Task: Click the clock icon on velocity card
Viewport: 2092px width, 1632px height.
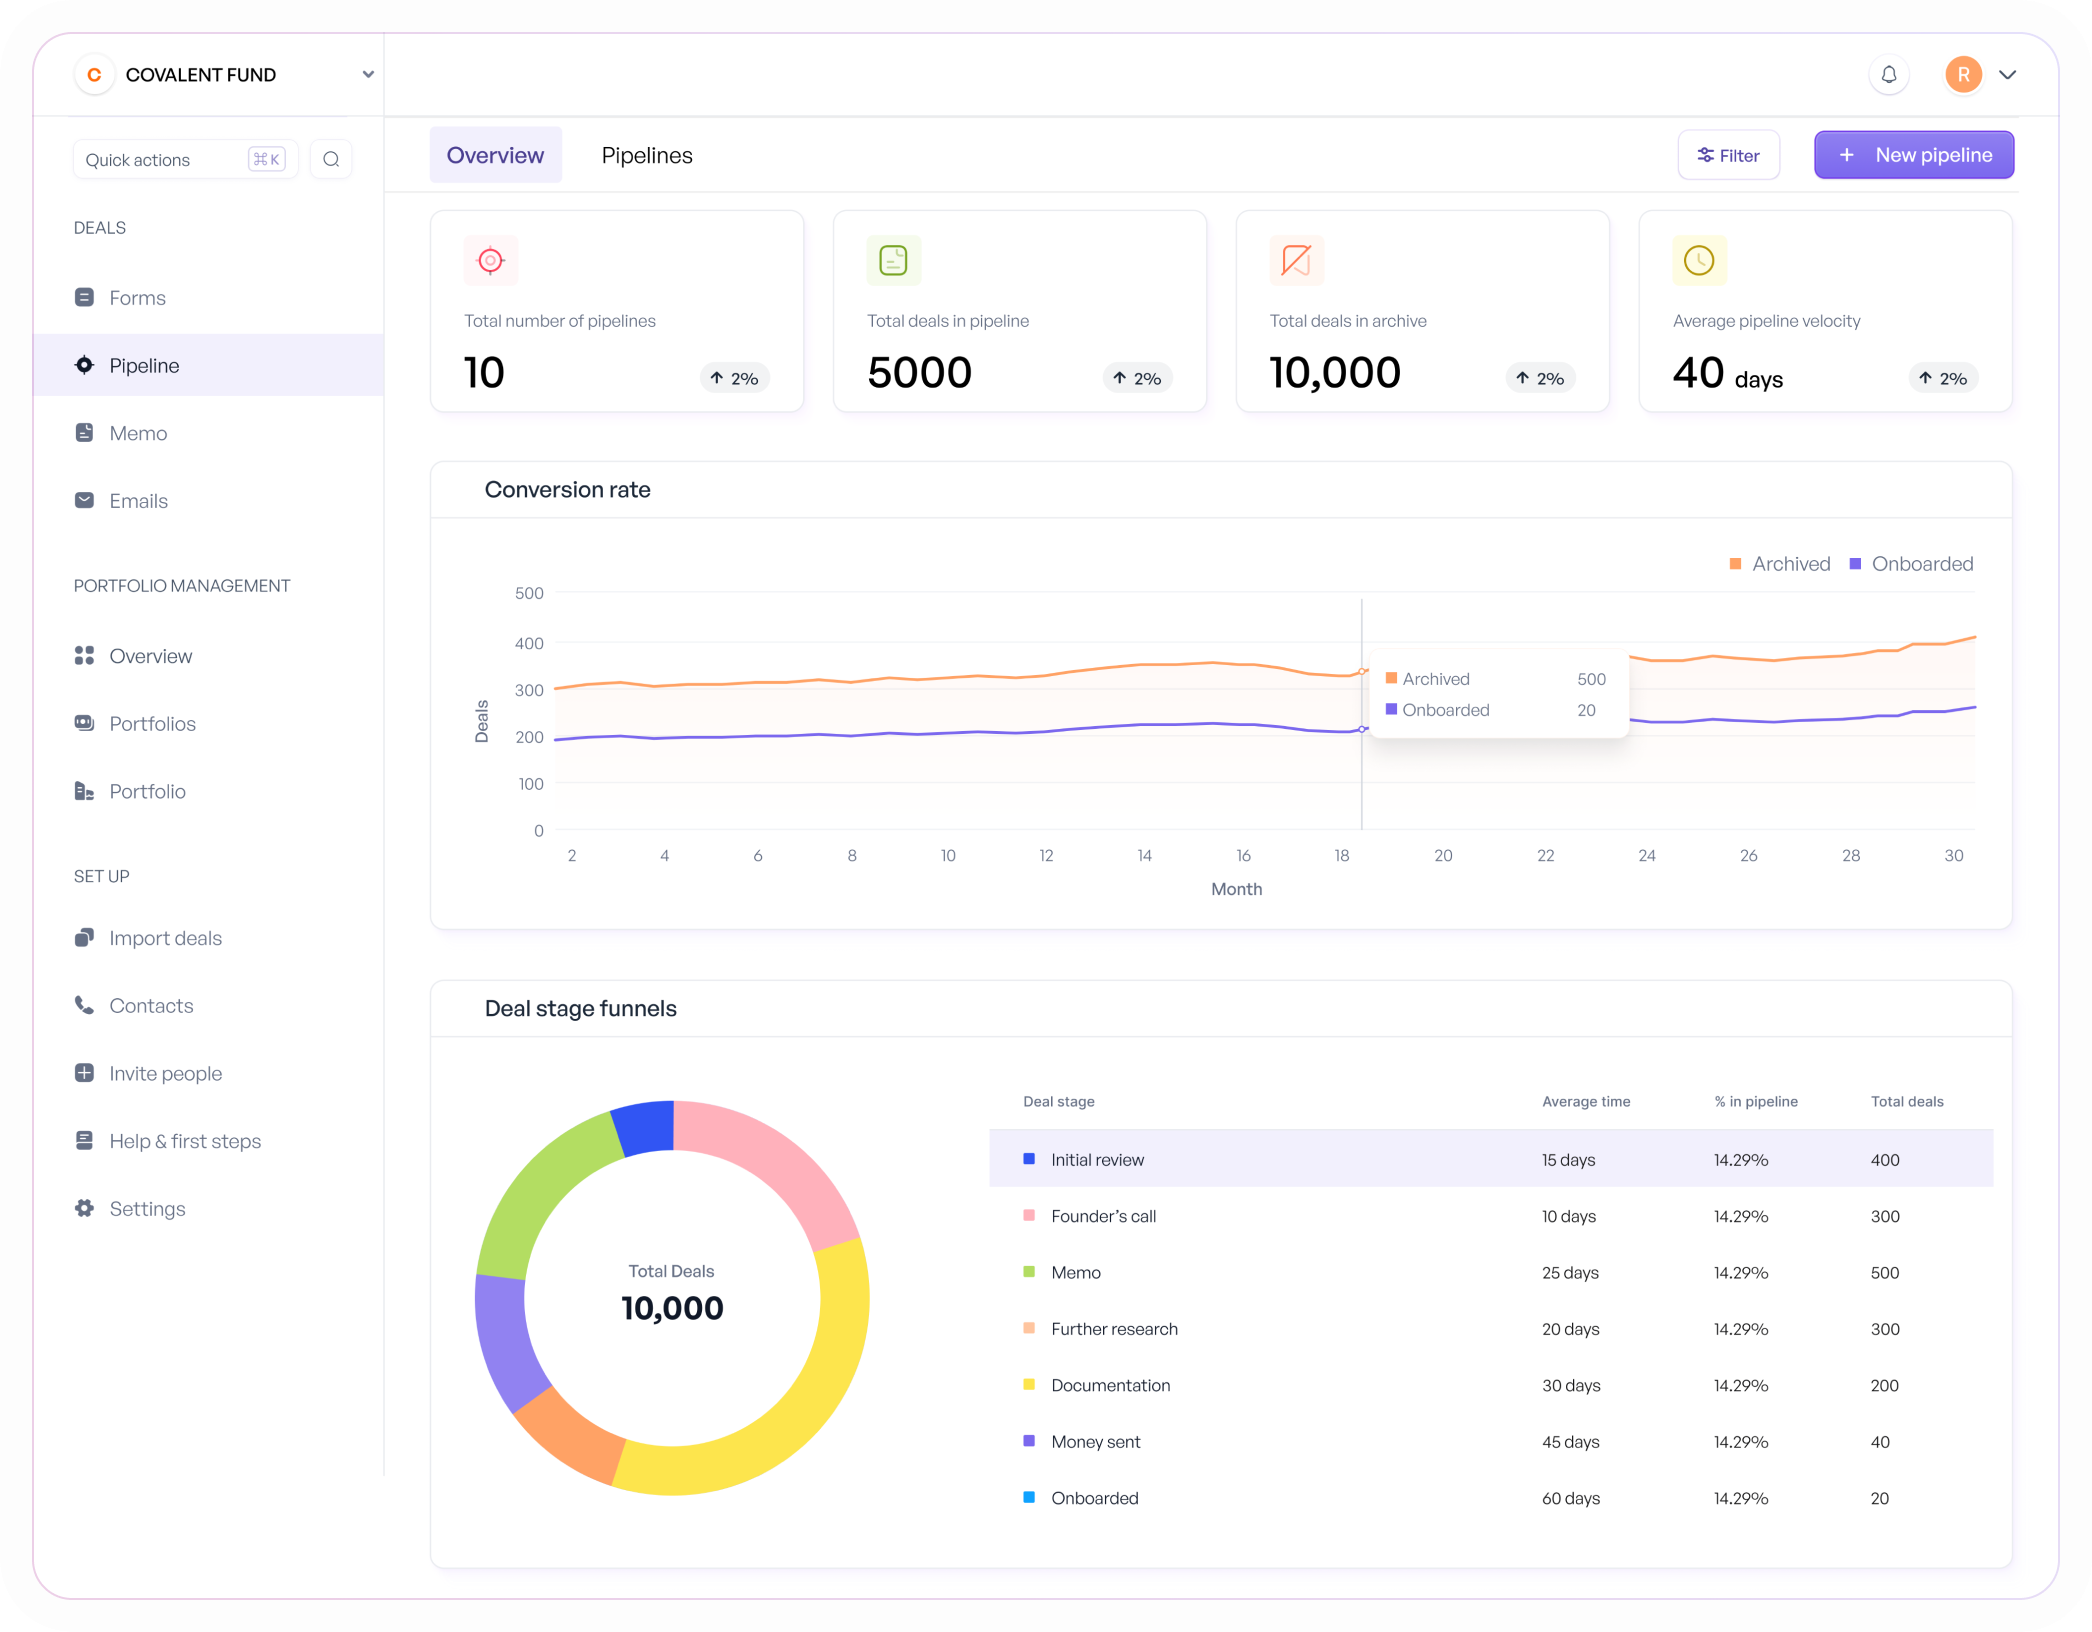Action: pyautogui.click(x=1699, y=260)
